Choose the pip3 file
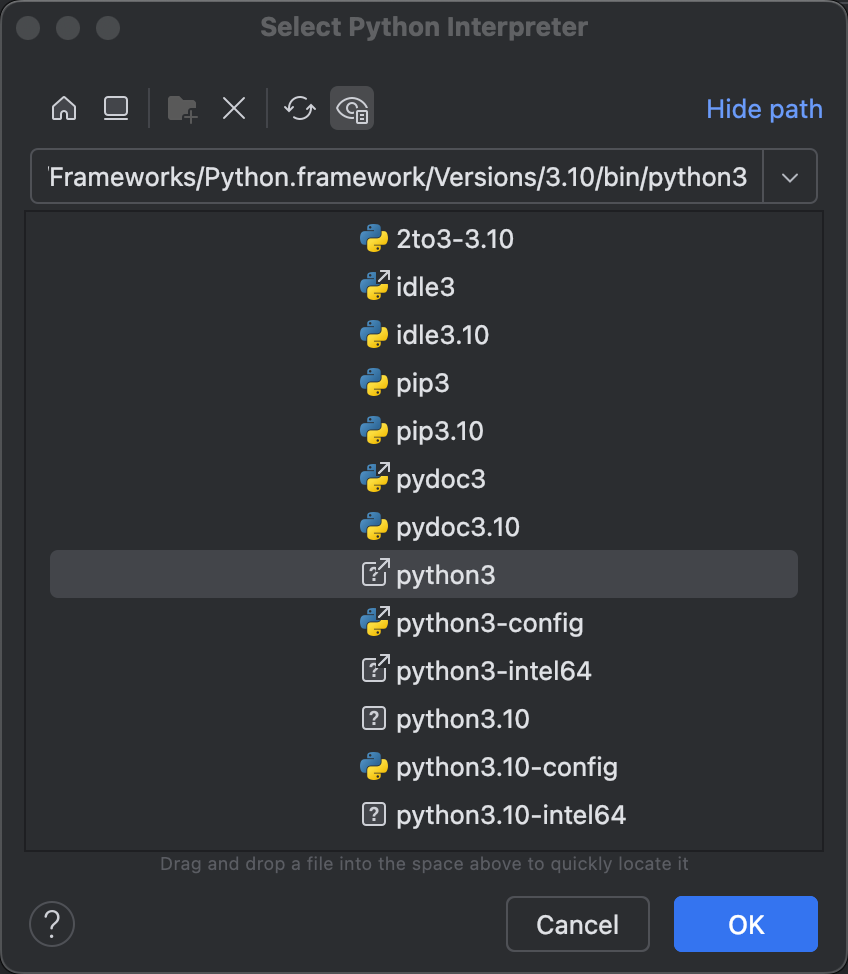The width and height of the screenshot is (848, 974). tap(424, 383)
